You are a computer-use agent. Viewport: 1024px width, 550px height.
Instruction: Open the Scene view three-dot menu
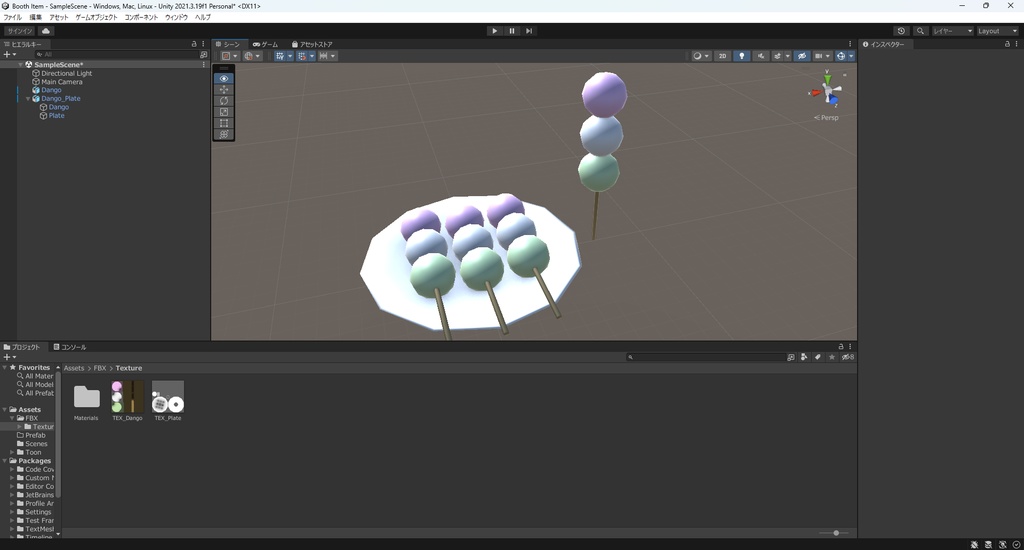coord(850,44)
